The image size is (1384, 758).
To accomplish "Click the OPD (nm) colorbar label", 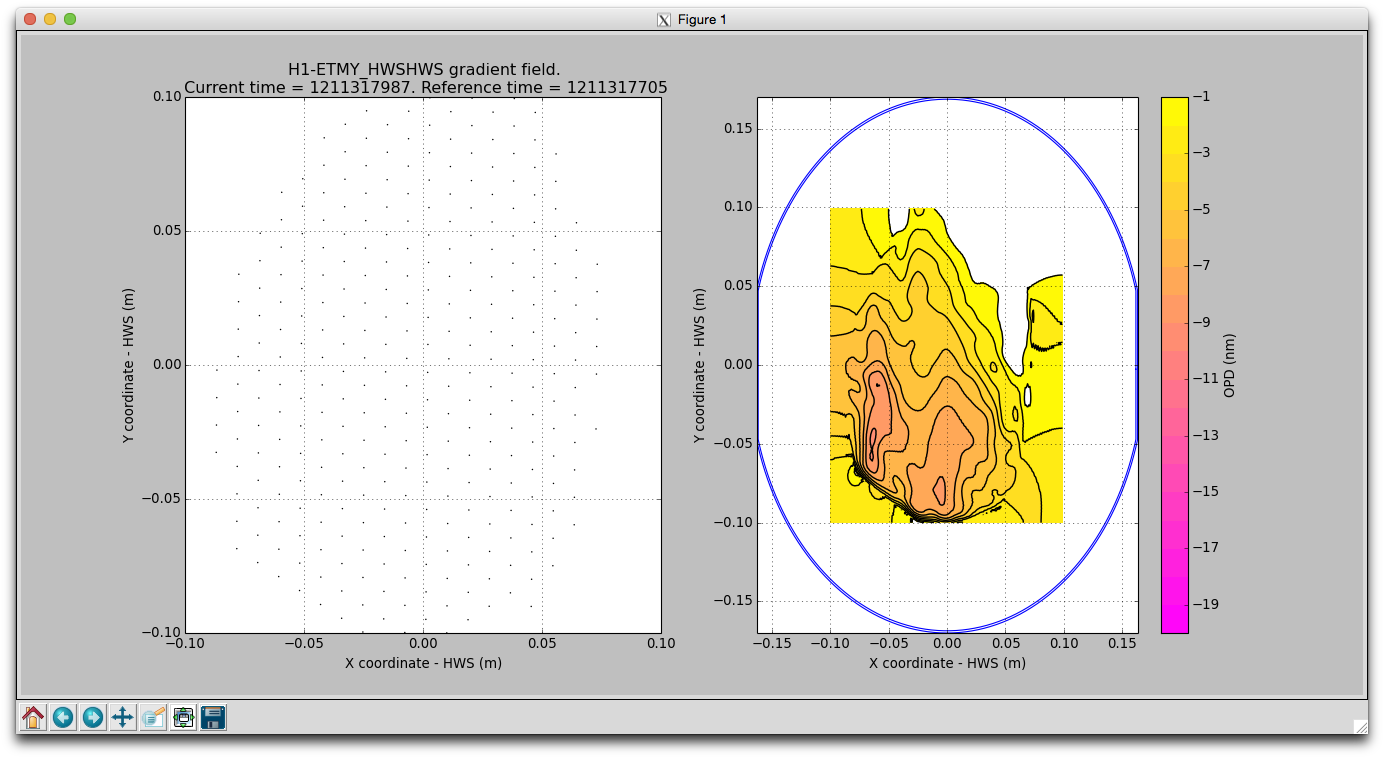I will tap(1229, 365).
